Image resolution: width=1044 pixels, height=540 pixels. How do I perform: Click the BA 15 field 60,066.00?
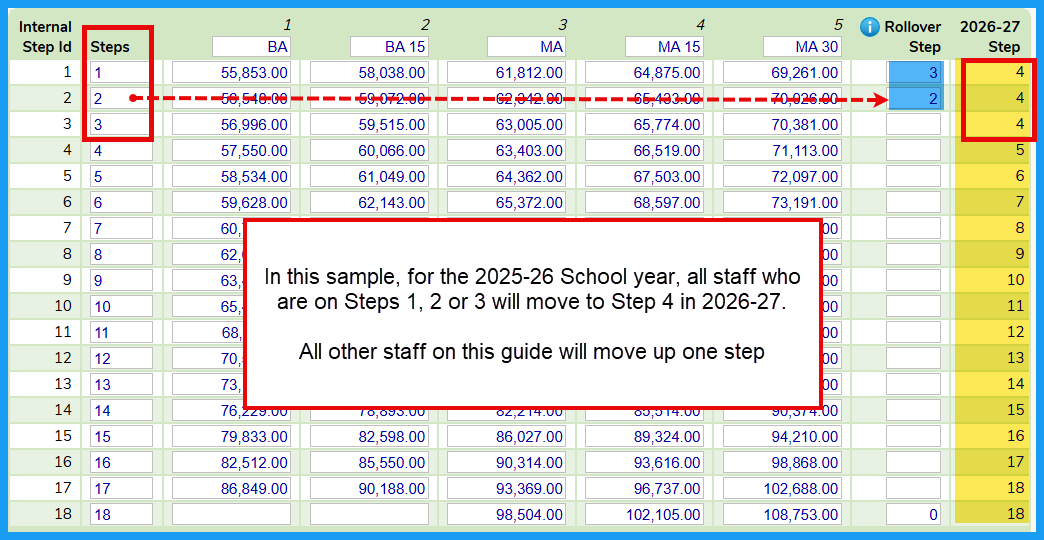click(370, 150)
